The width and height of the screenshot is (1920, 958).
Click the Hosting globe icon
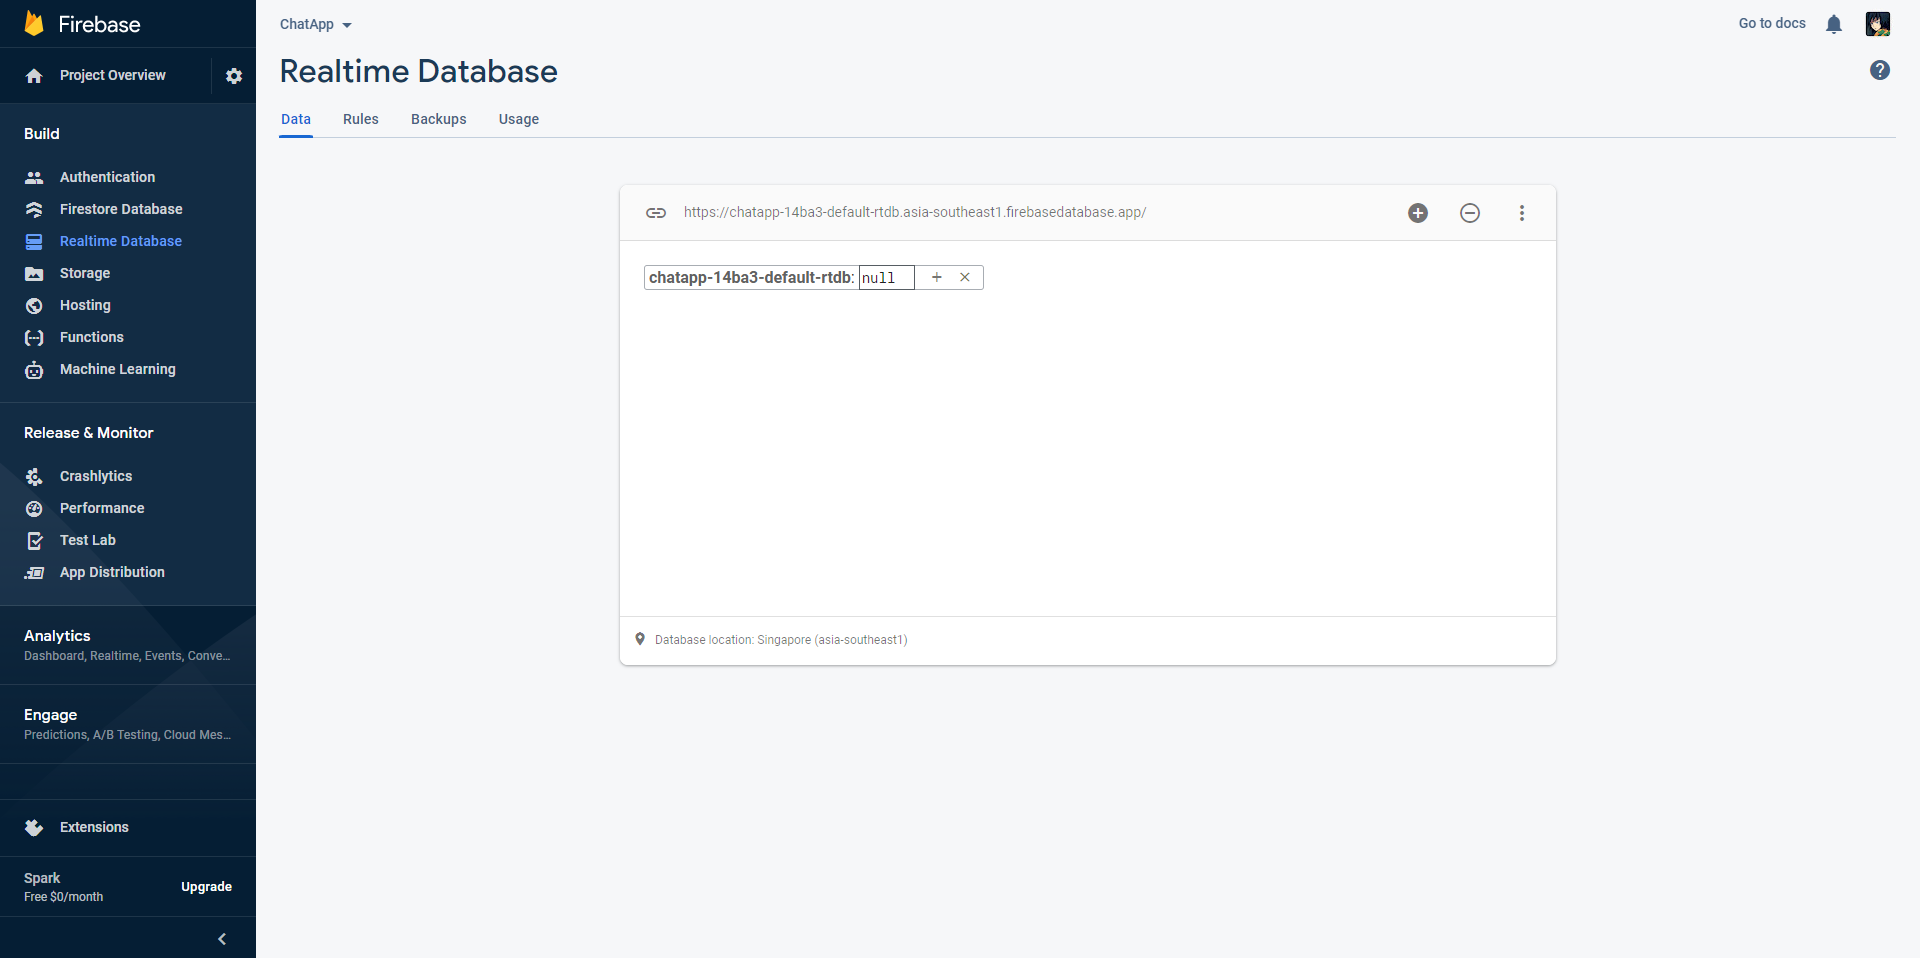(x=34, y=305)
